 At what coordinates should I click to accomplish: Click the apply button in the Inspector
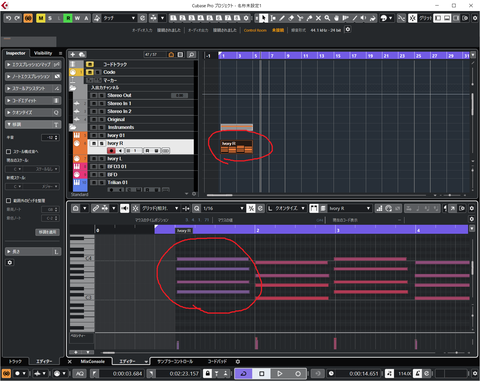click(x=47, y=232)
